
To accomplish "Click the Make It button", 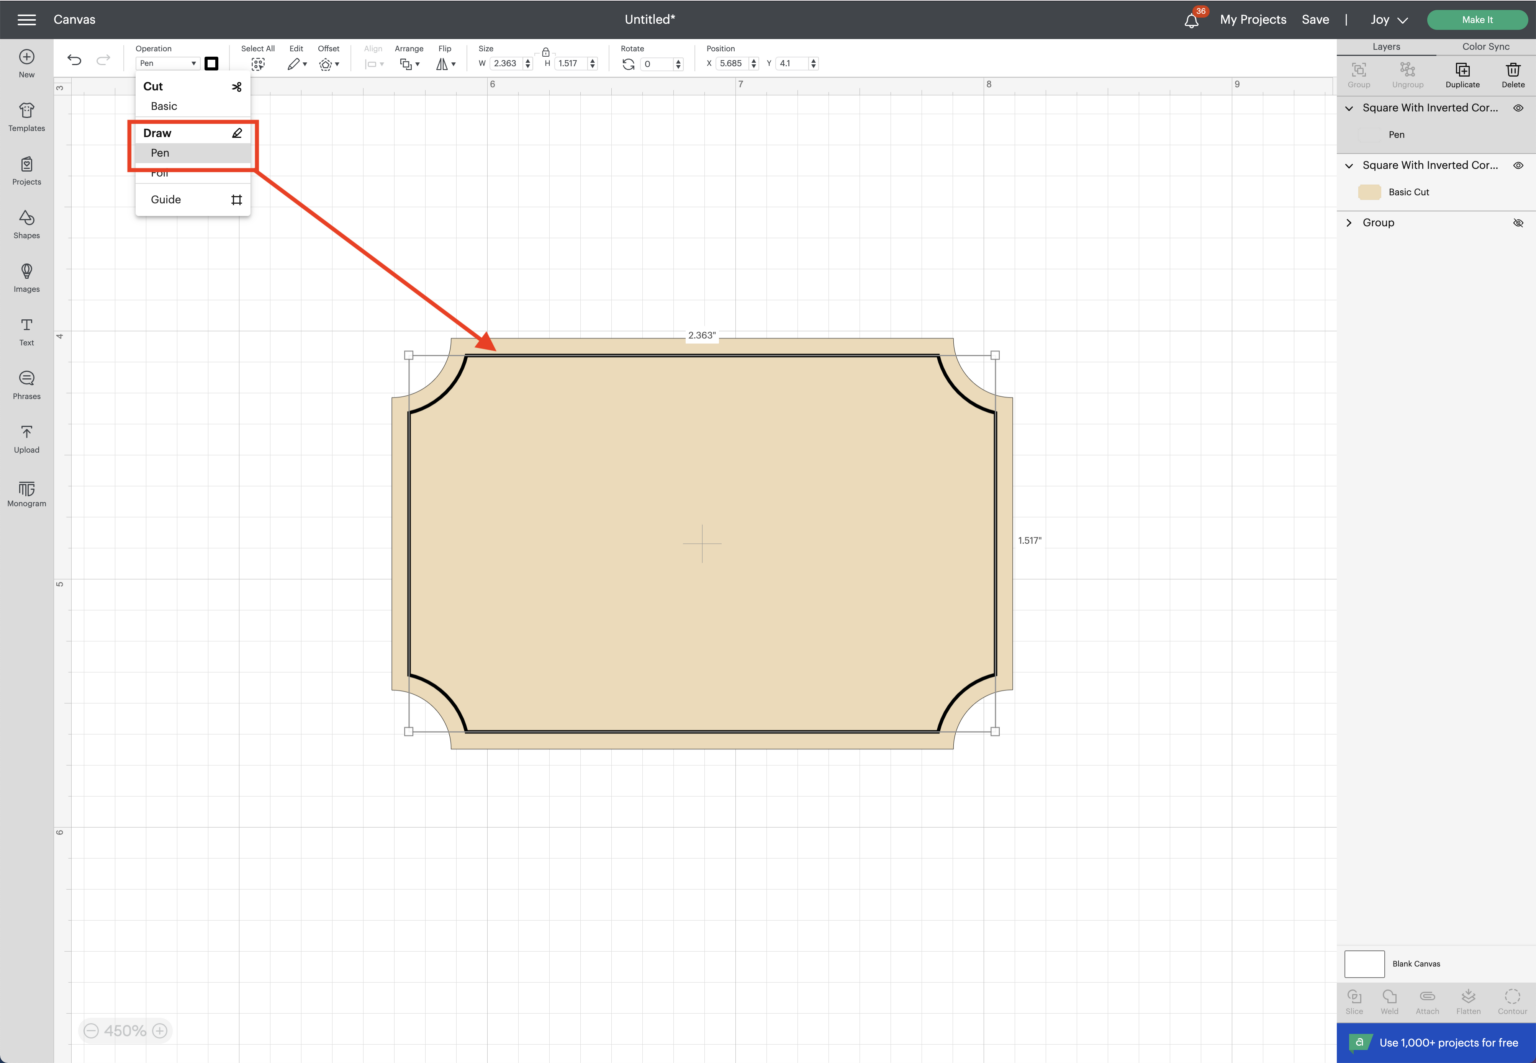I will click(1476, 20).
